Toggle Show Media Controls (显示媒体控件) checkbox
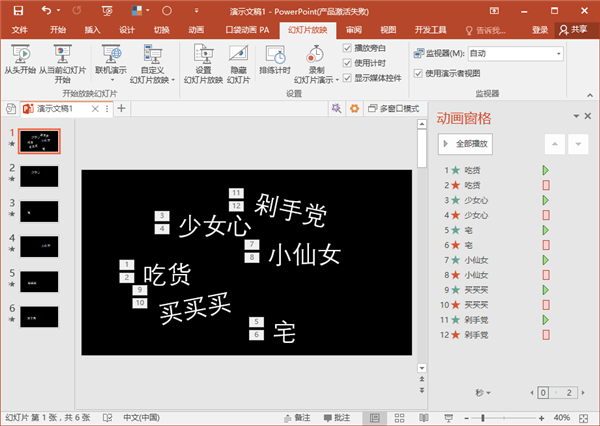Screen dimensions: 600x426 click(x=347, y=78)
